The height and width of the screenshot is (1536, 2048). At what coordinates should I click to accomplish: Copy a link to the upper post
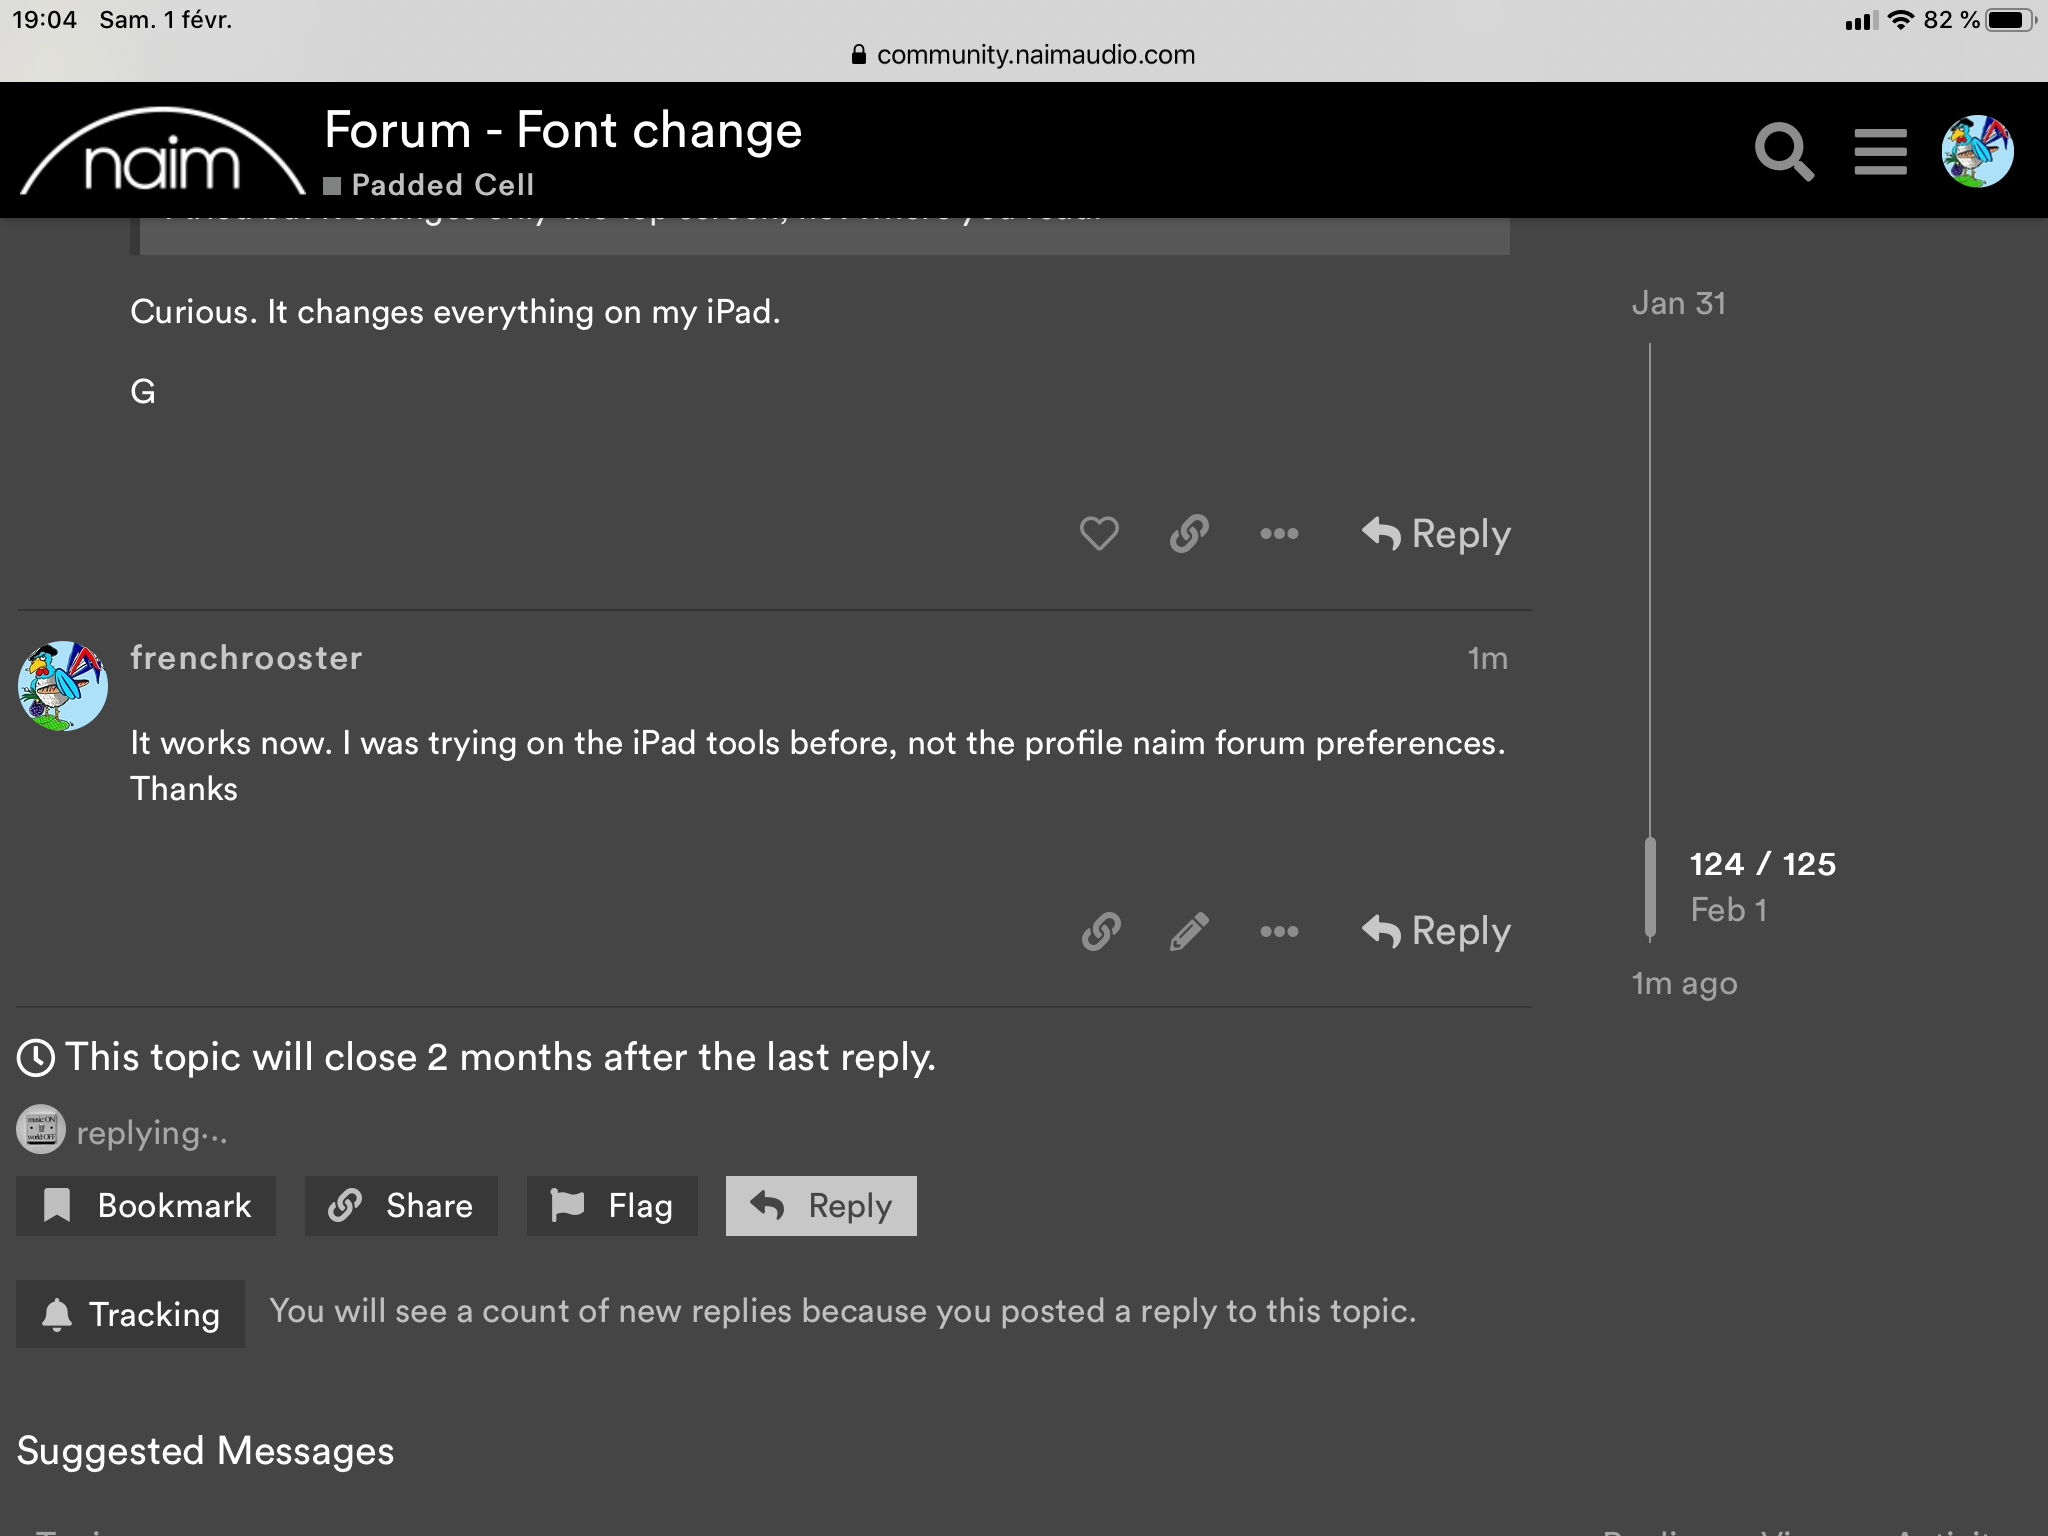coord(1189,534)
